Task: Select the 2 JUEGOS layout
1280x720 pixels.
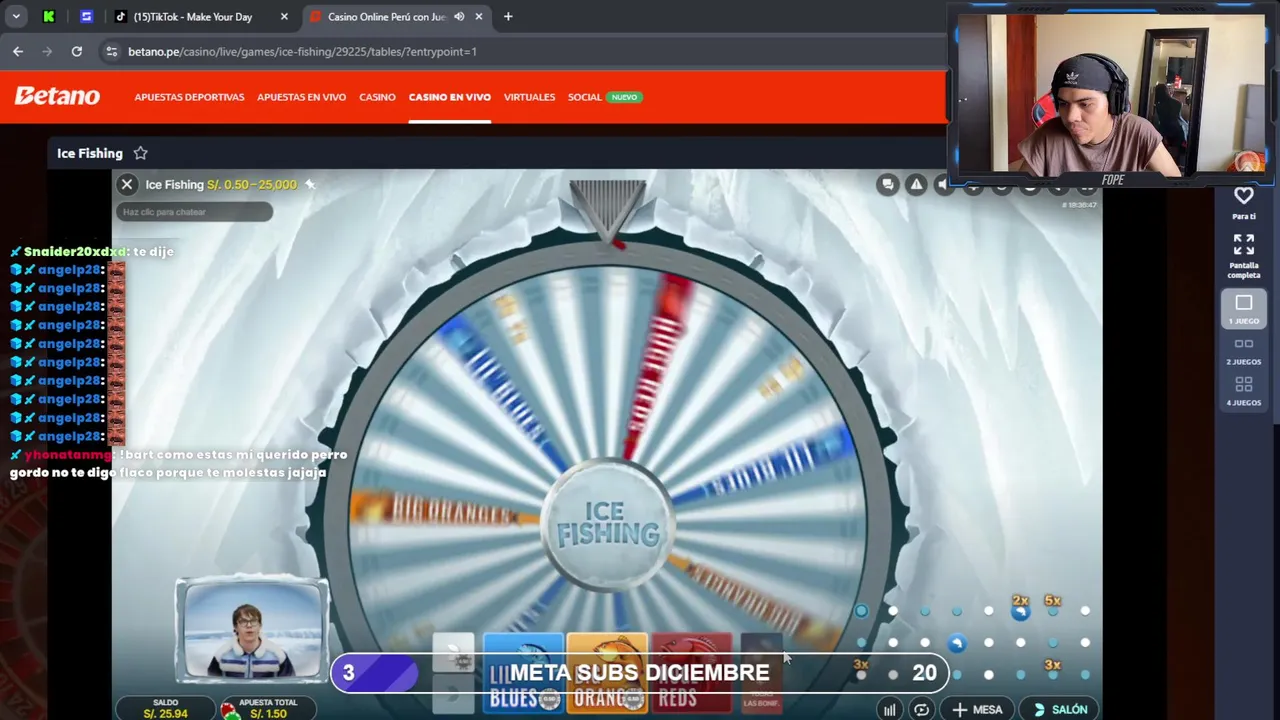Action: click(1244, 350)
